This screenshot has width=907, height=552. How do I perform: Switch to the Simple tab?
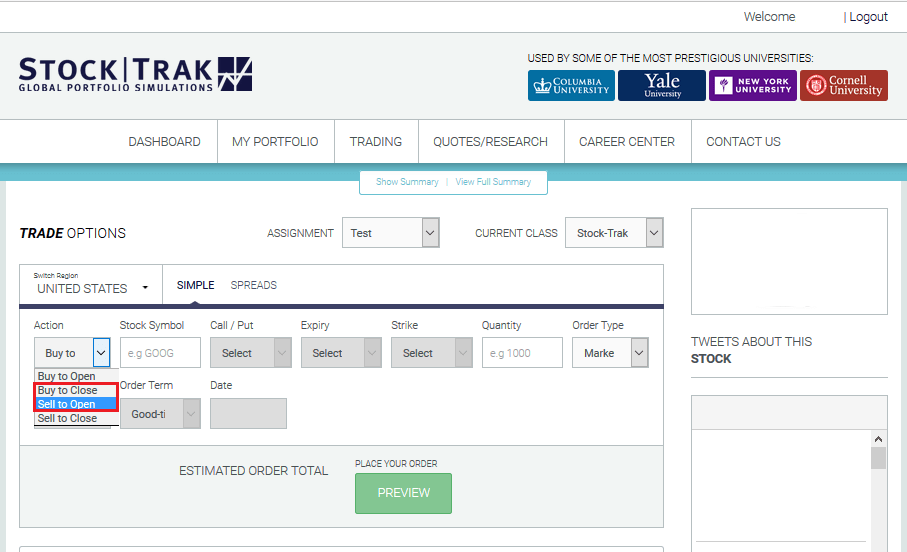pos(196,285)
